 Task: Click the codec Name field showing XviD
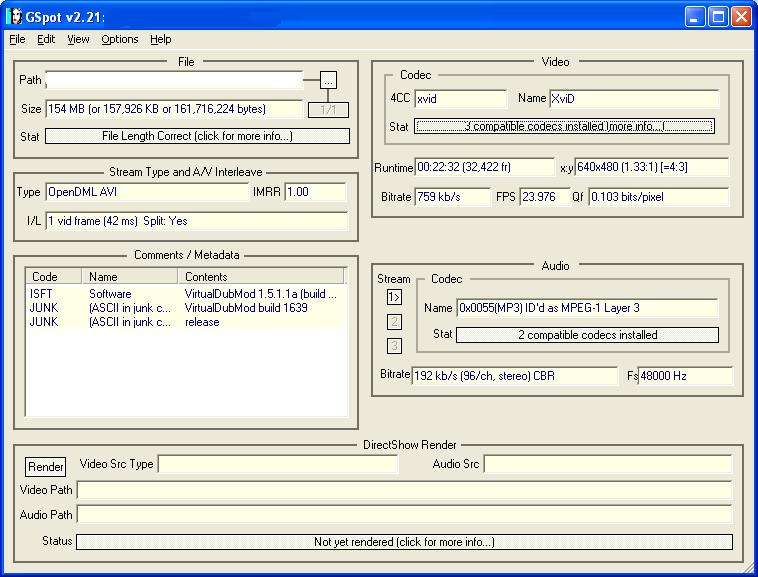click(x=634, y=99)
